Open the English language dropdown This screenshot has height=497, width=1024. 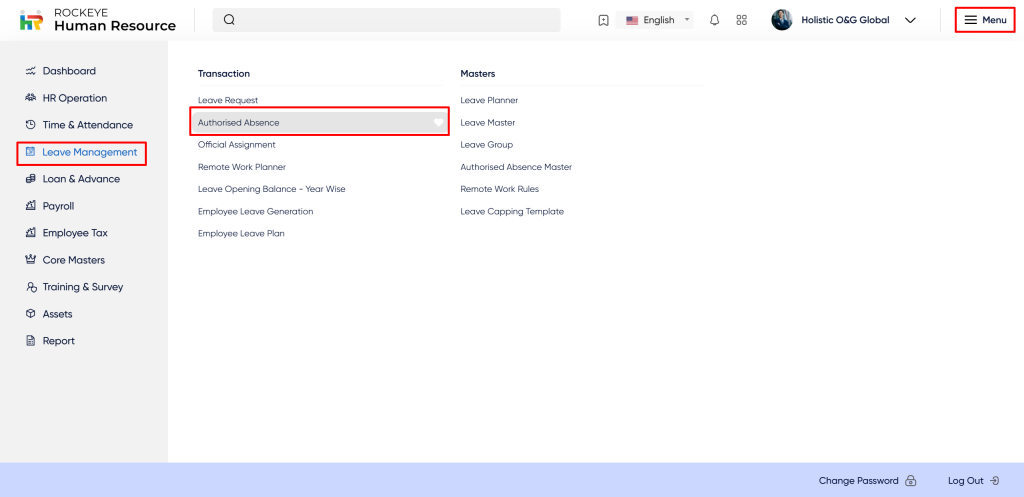pos(657,20)
